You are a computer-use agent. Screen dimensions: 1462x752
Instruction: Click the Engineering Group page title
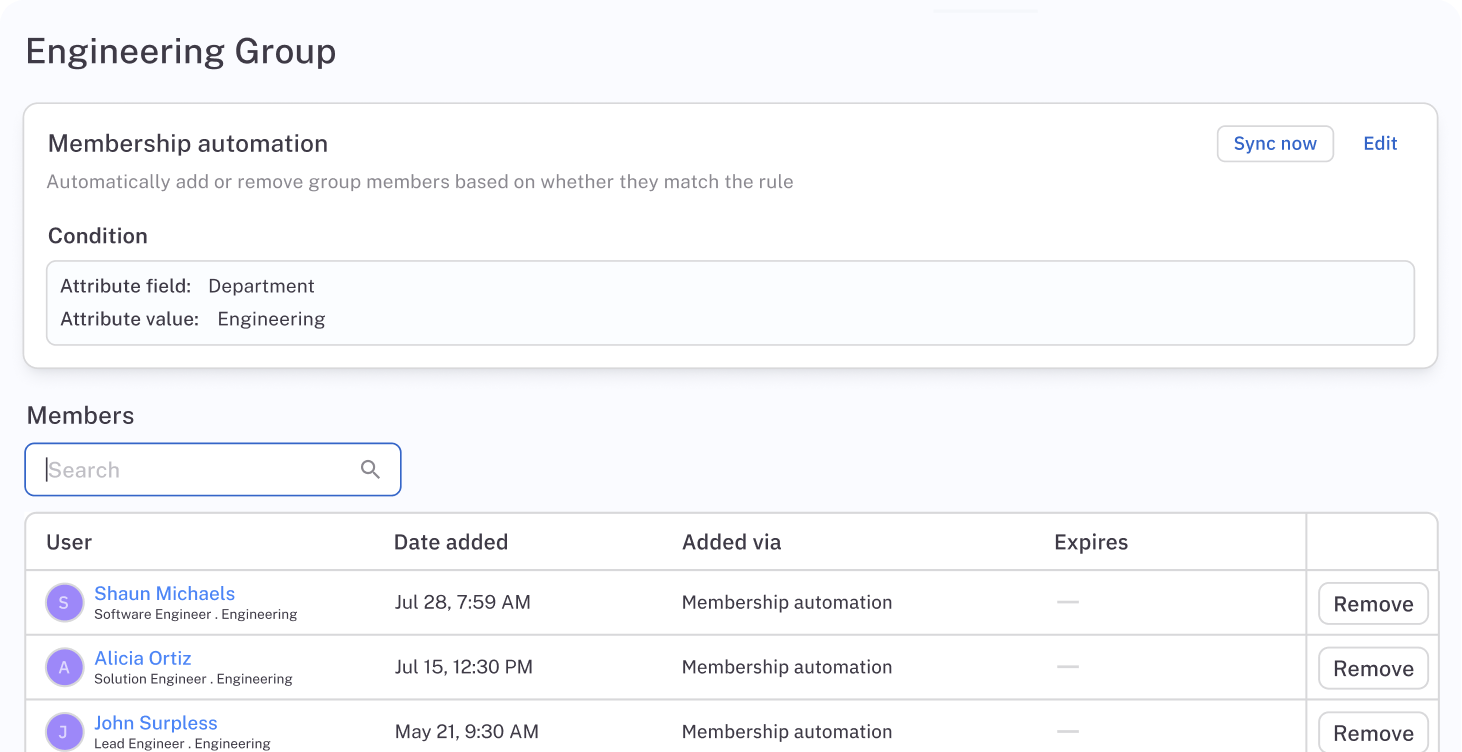[x=181, y=50]
